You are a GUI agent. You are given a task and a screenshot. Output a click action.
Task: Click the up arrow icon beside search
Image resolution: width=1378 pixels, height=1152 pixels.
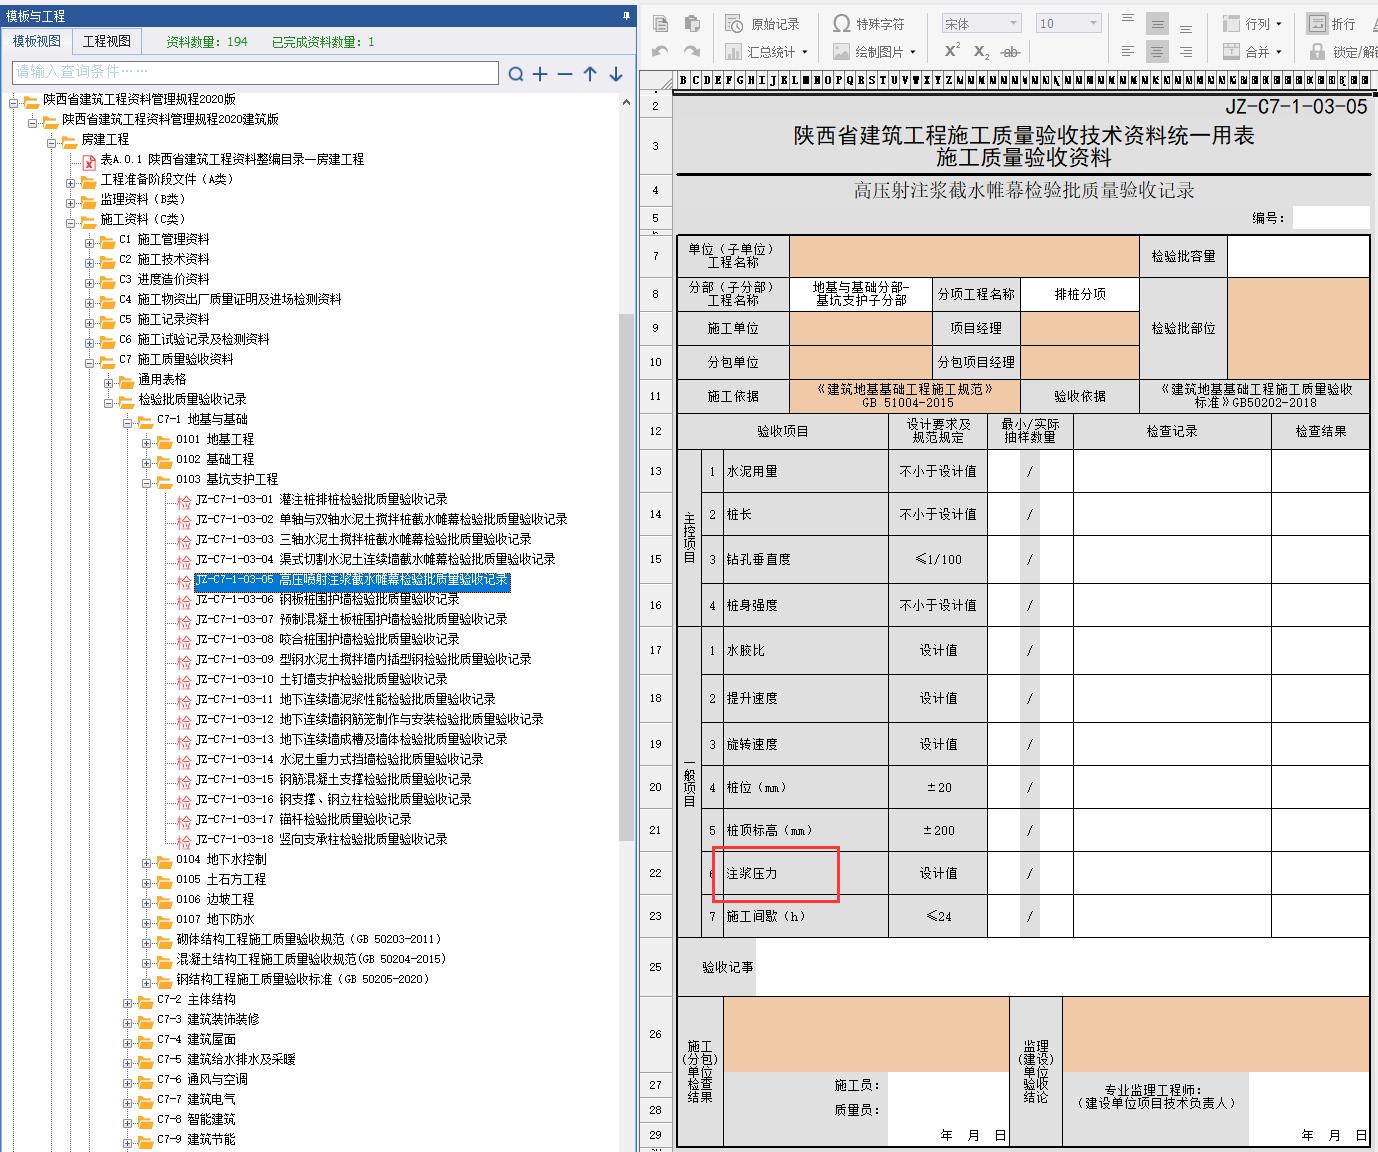coord(590,73)
